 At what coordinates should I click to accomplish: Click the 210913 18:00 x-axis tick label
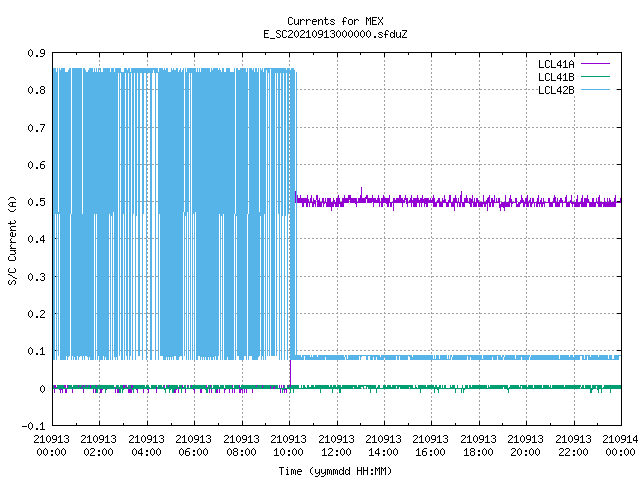click(478, 446)
